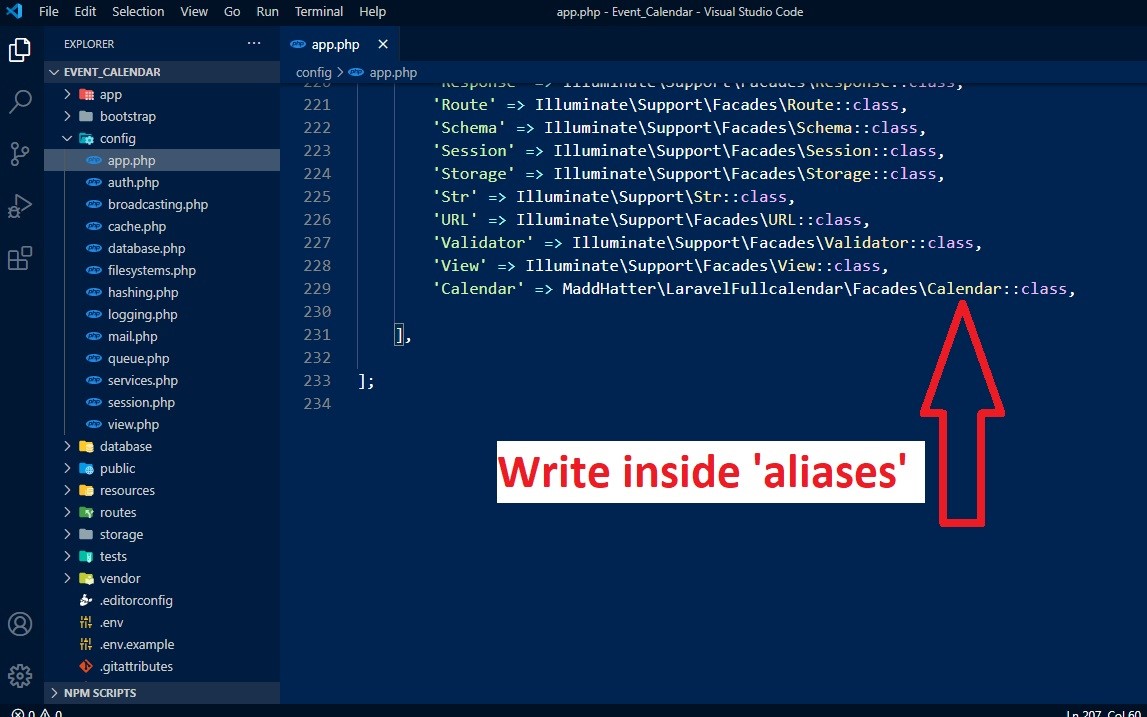Screen dimensions: 1147x717
Task: Expand the NPM SCRIPTS section
Action: tap(99, 692)
